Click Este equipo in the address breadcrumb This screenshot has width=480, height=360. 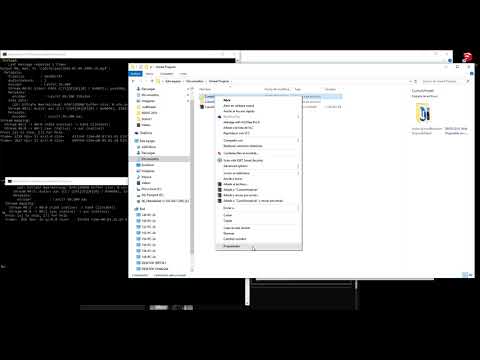click(x=173, y=81)
